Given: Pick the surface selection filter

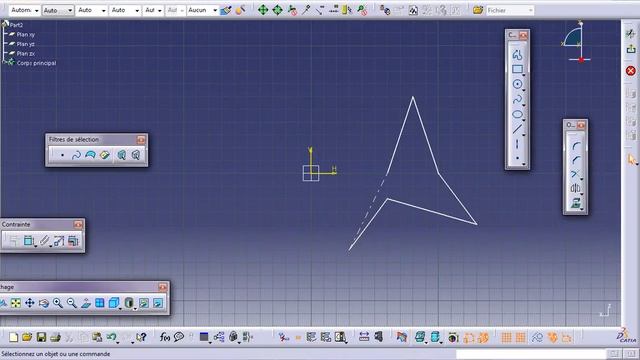Looking at the screenshot, I should pos(90,155).
